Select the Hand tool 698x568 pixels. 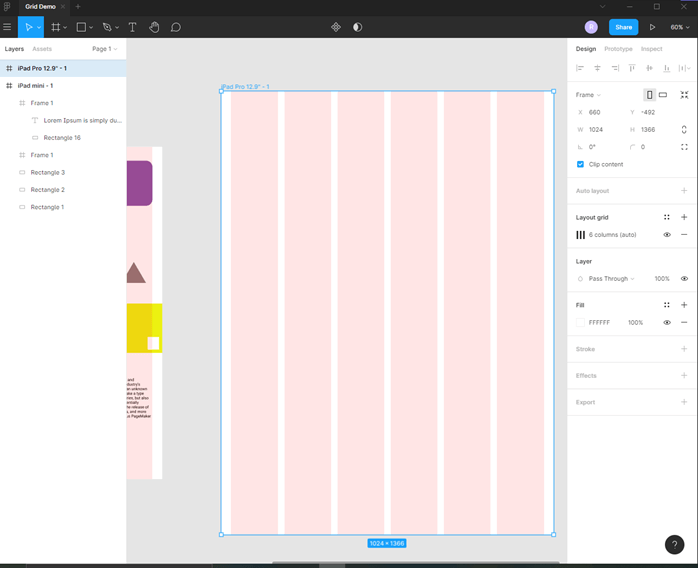[154, 27]
